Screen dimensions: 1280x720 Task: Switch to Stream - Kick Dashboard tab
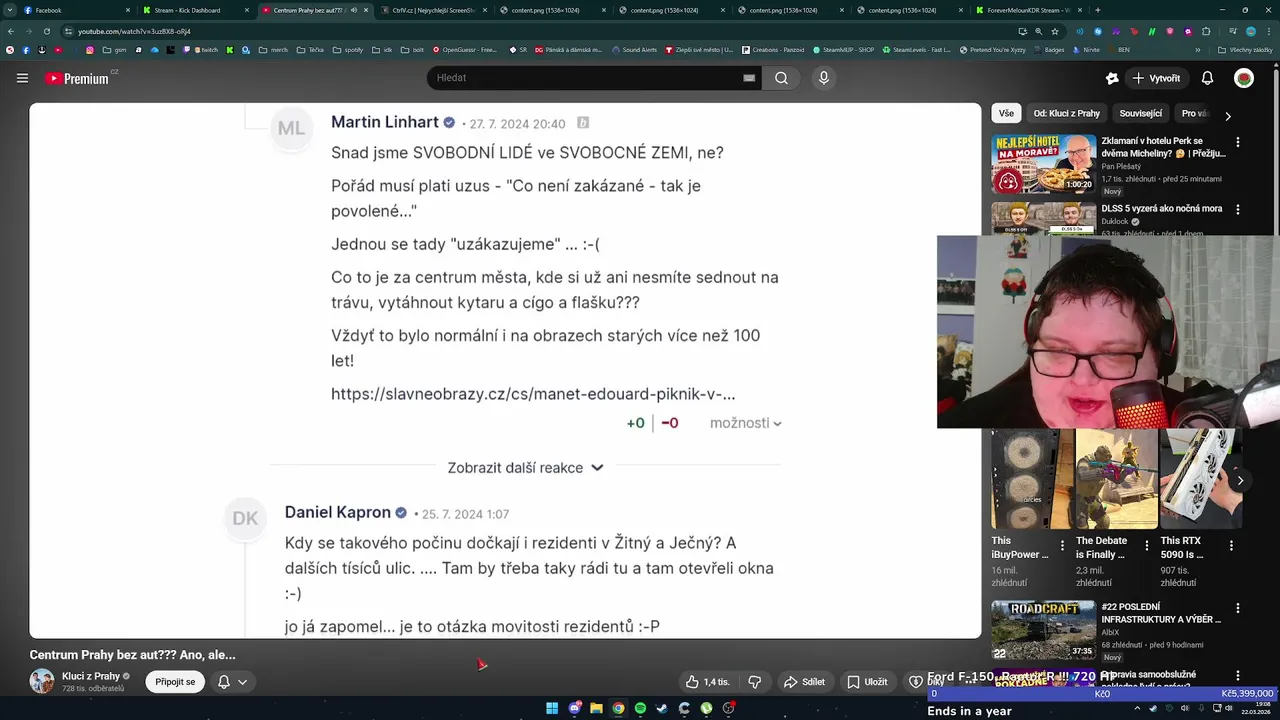pyautogui.click(x=196, y=10)
